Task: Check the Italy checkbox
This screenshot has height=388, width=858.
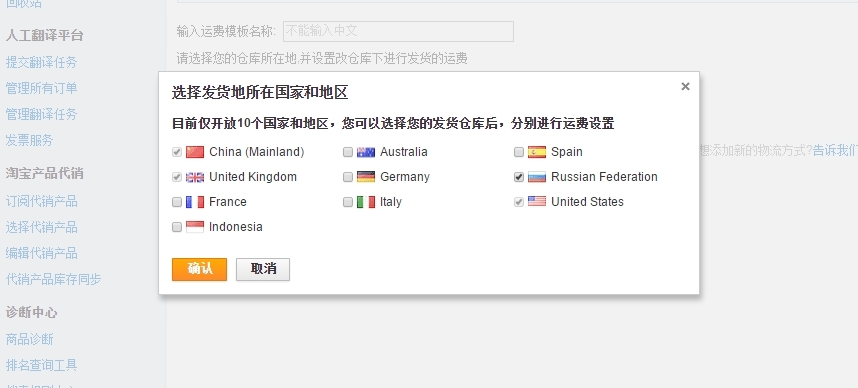Action: click(x=348, y=202)
